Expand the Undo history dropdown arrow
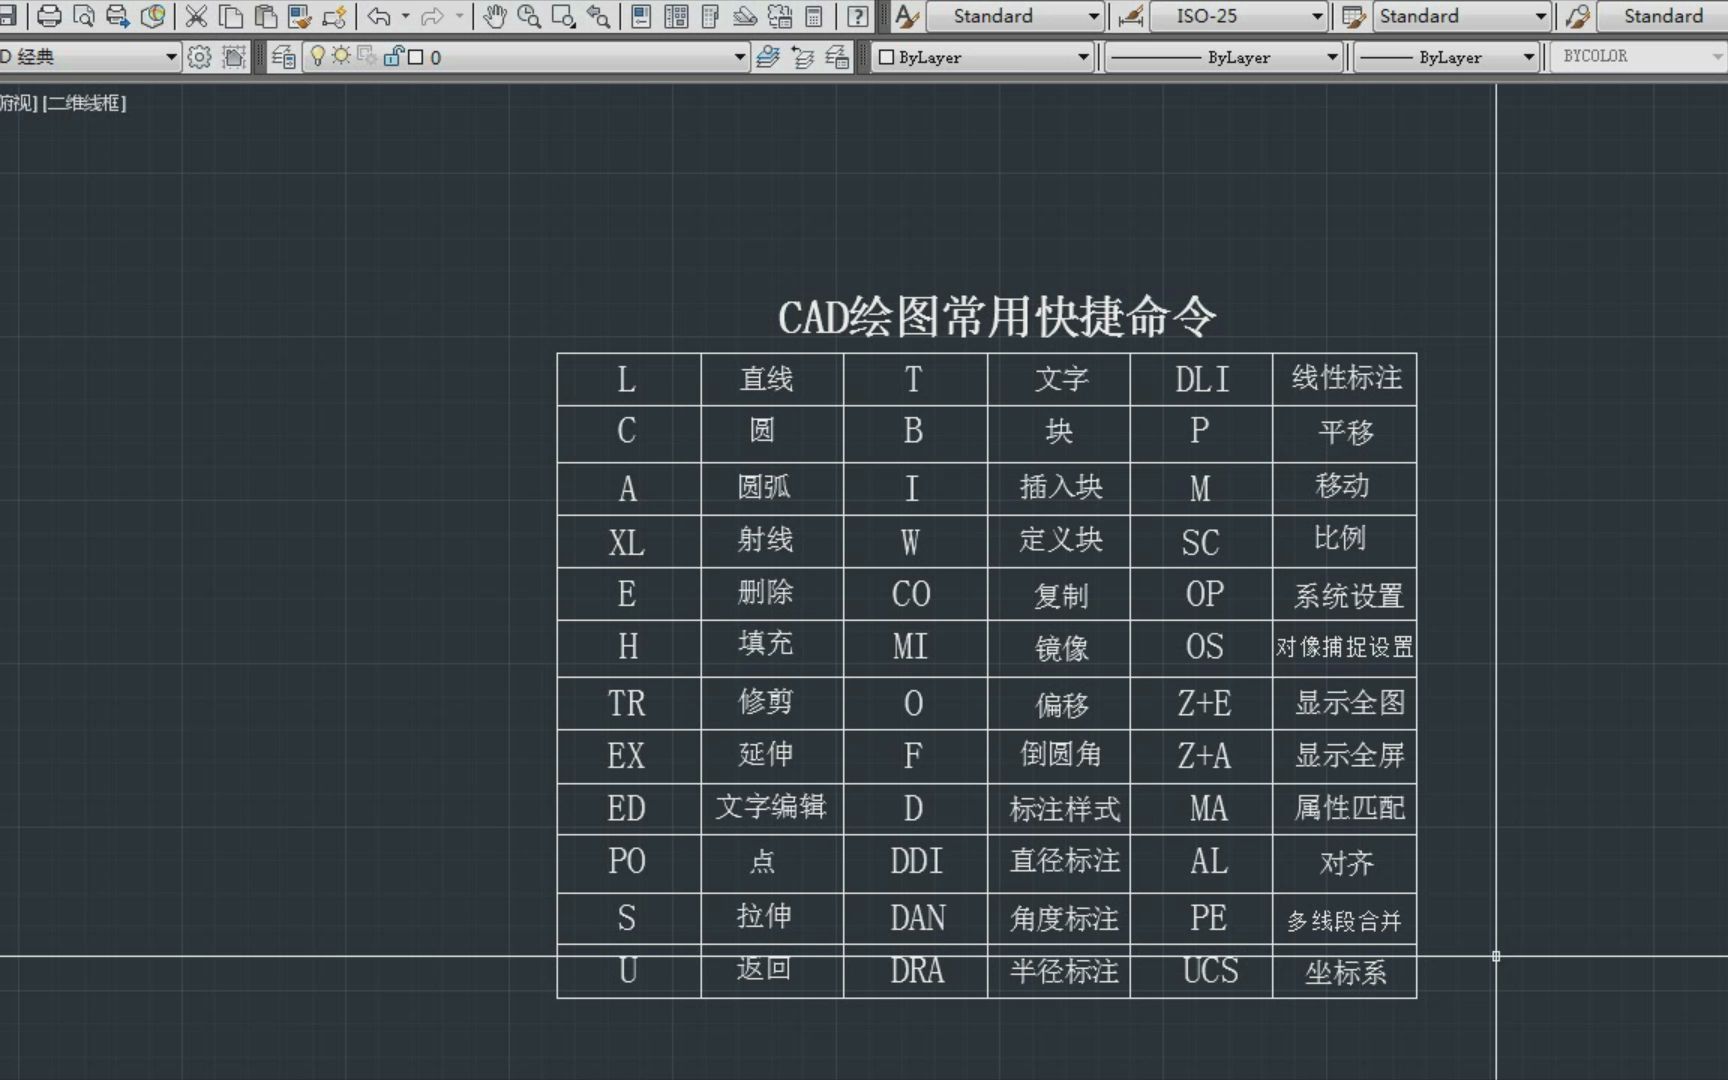Image resolution: width=1728 pixels, height=1080 pixels. click(405, 16)
